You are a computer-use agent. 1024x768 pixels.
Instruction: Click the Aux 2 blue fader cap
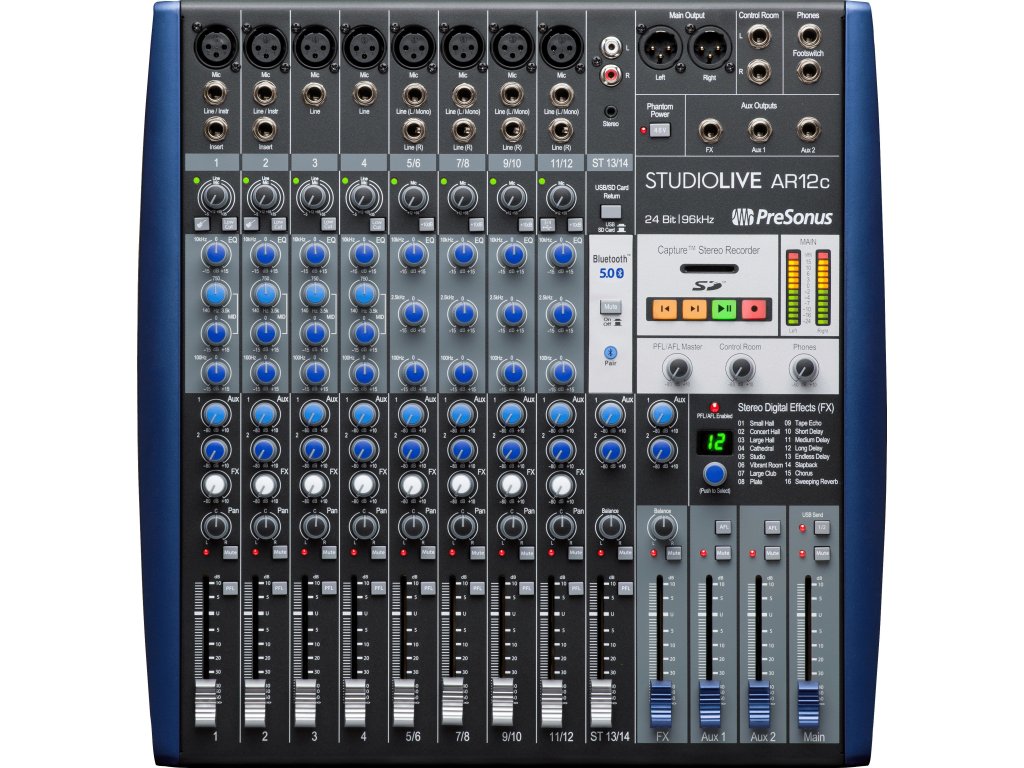760,704
